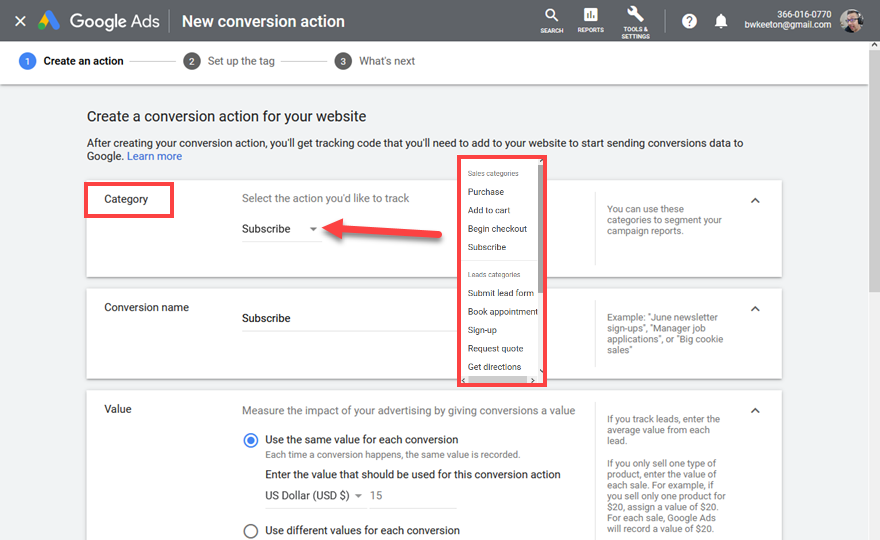
Task: Click the Help question mark icon
Action: click(x=689, y=21)
